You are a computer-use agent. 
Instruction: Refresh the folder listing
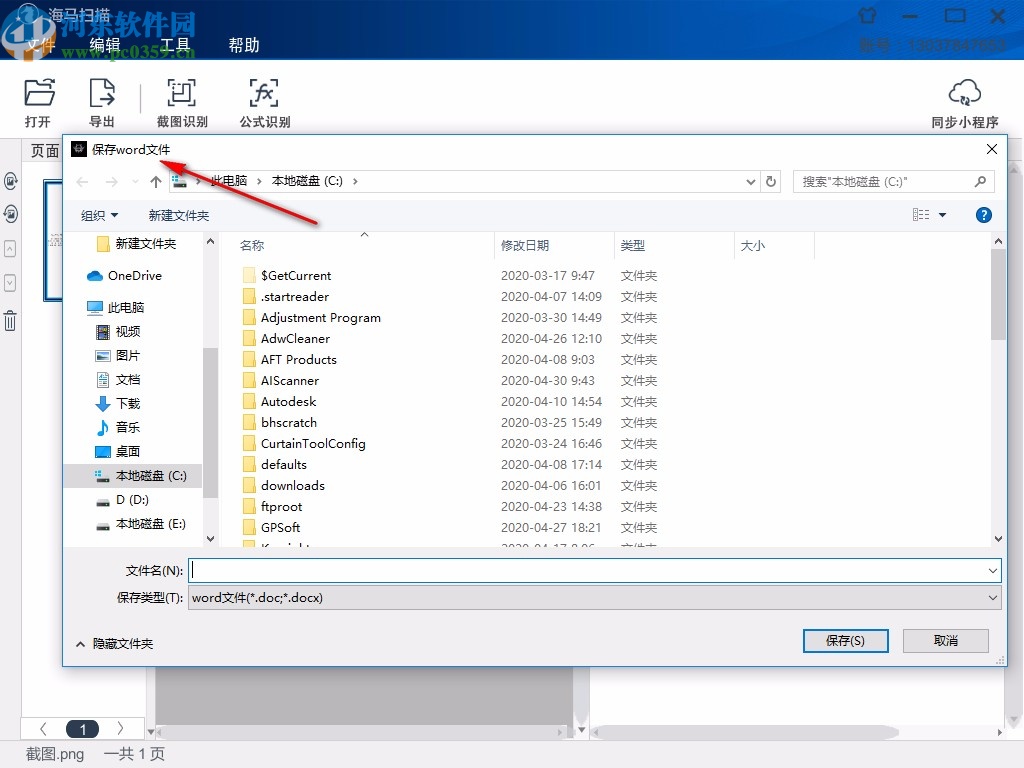(x=771, y=182)
